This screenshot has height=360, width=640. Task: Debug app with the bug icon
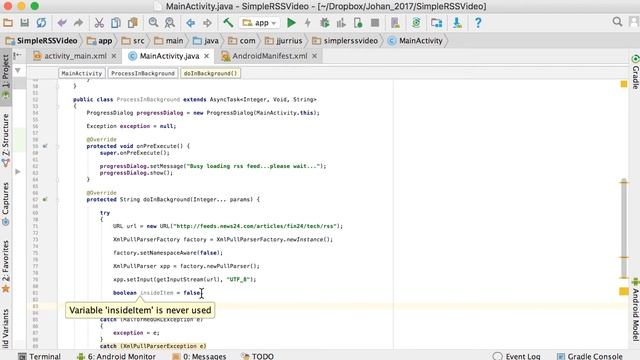click(x=325, y=23)
